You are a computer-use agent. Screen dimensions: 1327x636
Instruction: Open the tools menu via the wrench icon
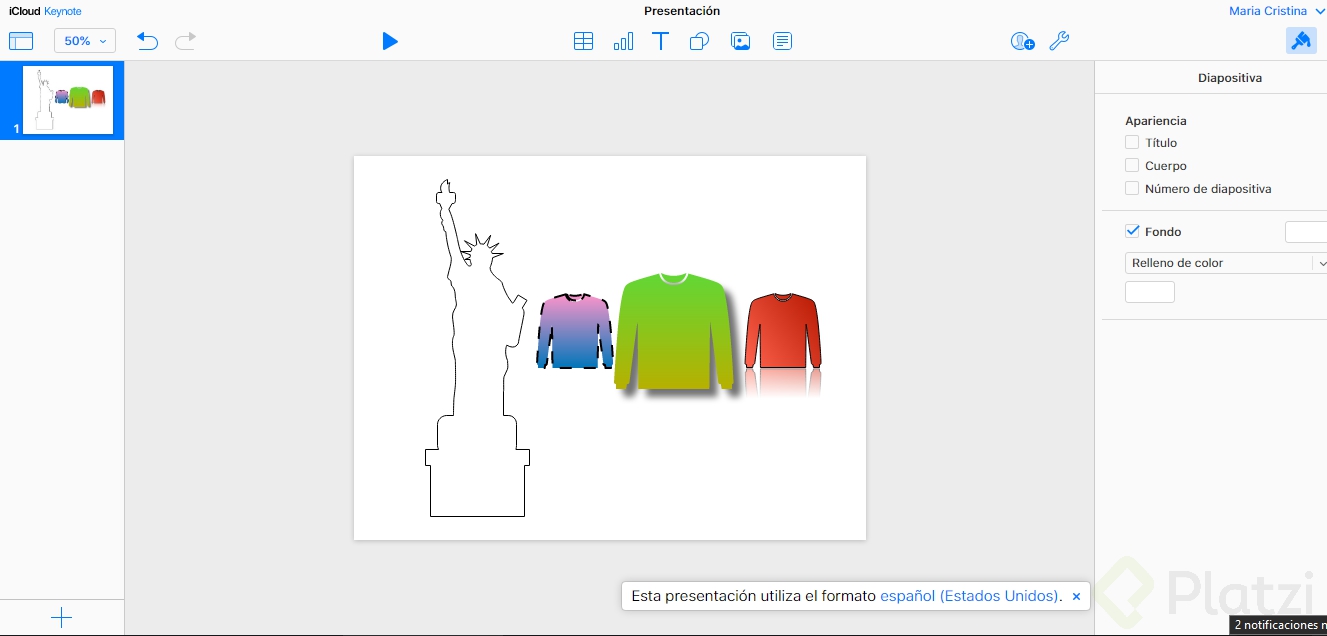(x=1059, y=41)
